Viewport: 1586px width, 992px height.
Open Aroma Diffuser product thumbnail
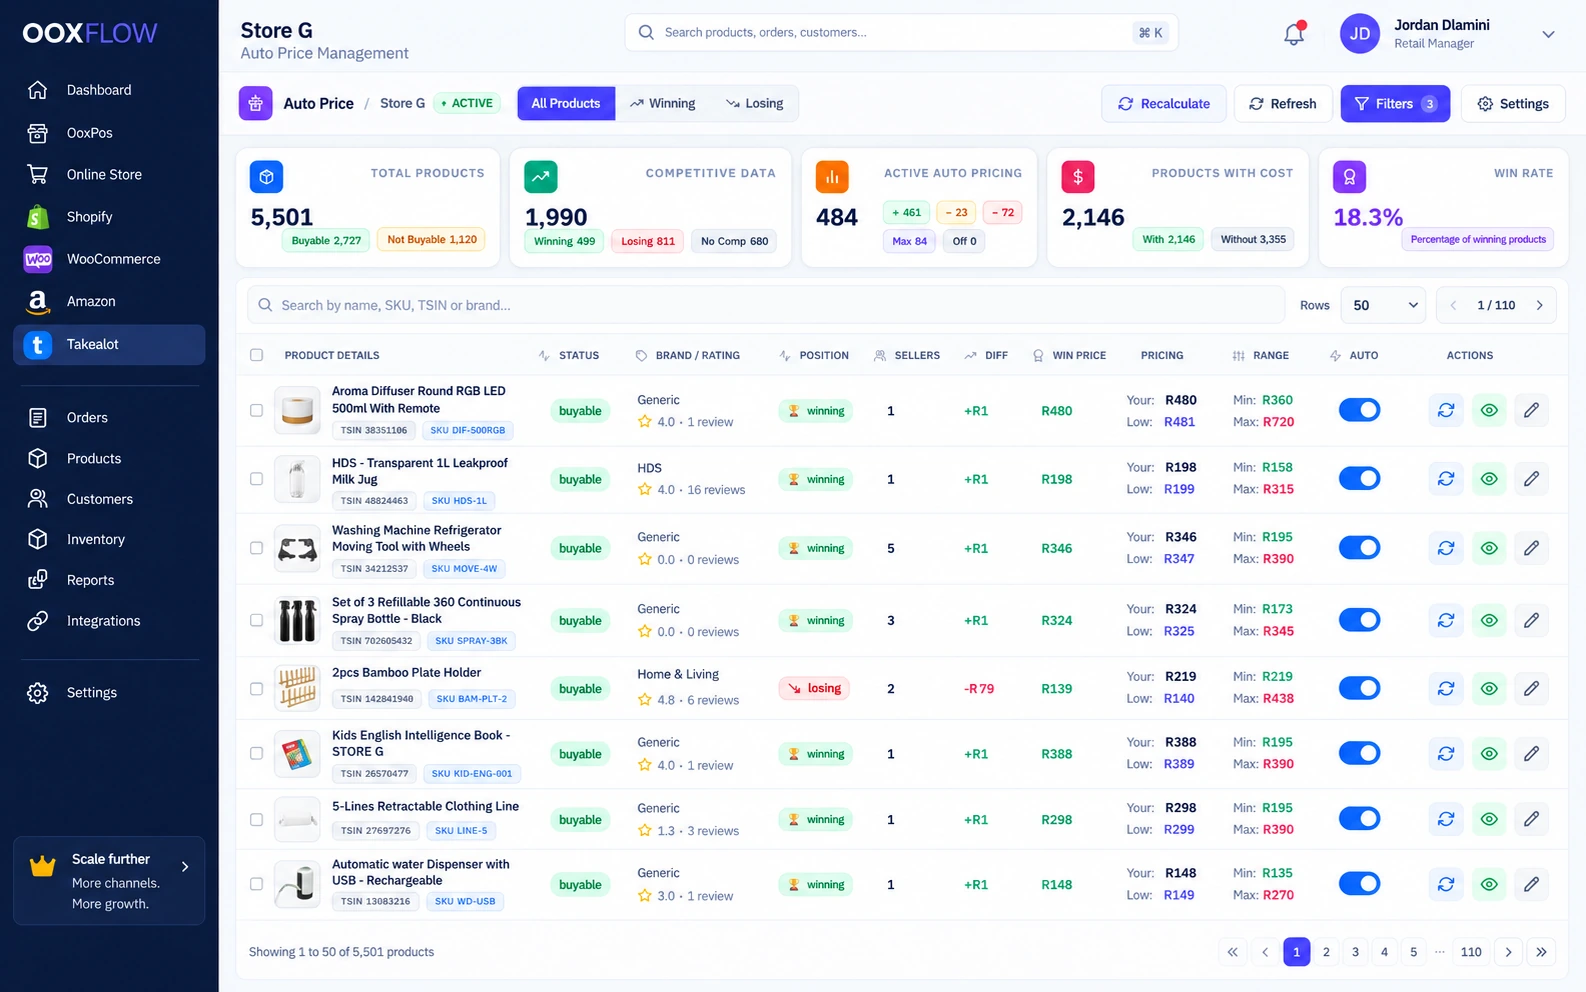point(297,410)
